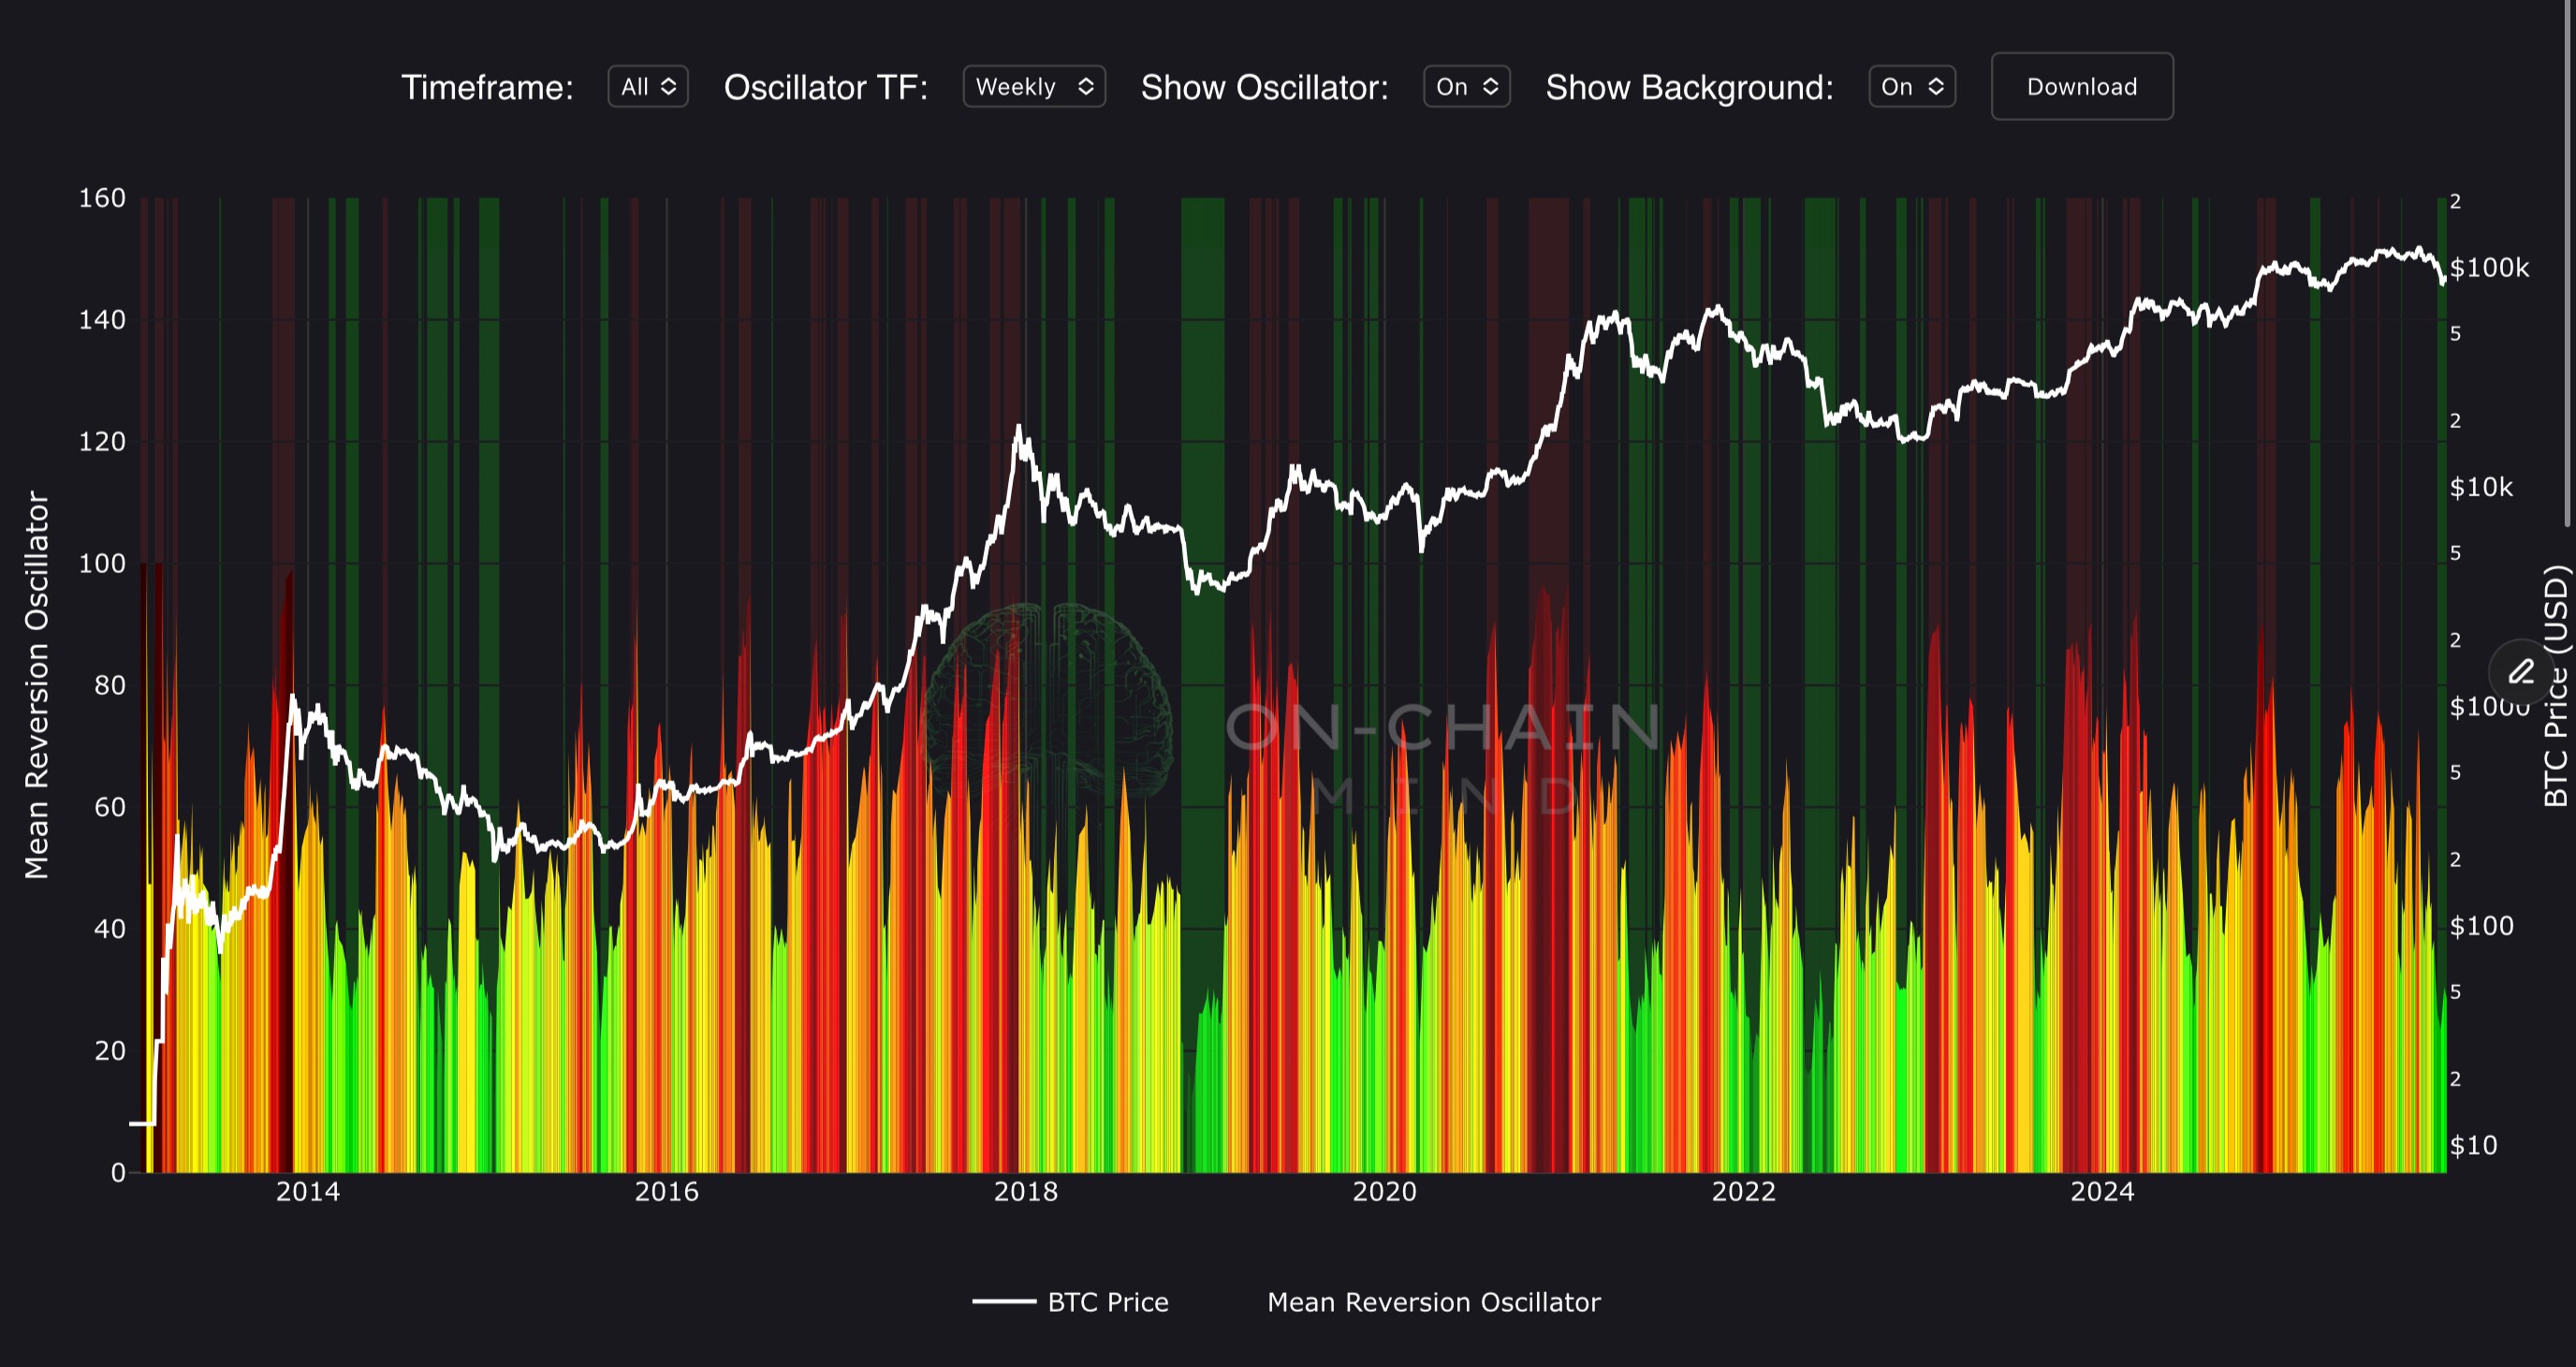Click the $100k price axis tick
This screenshot has height=1367, width=2576.
(x=2488, y=268)
